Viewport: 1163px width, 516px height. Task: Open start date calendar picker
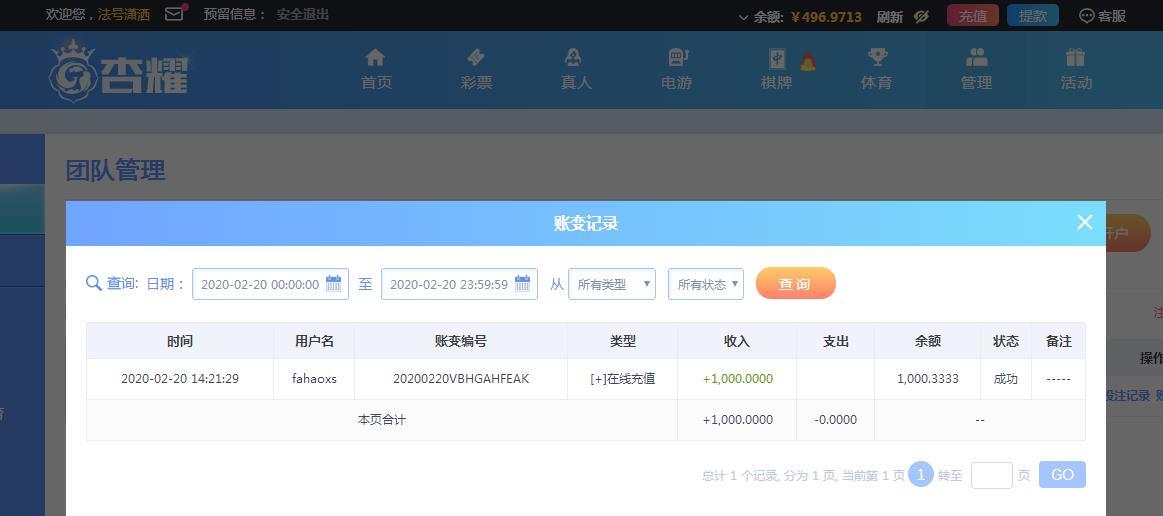coord(334,283)
